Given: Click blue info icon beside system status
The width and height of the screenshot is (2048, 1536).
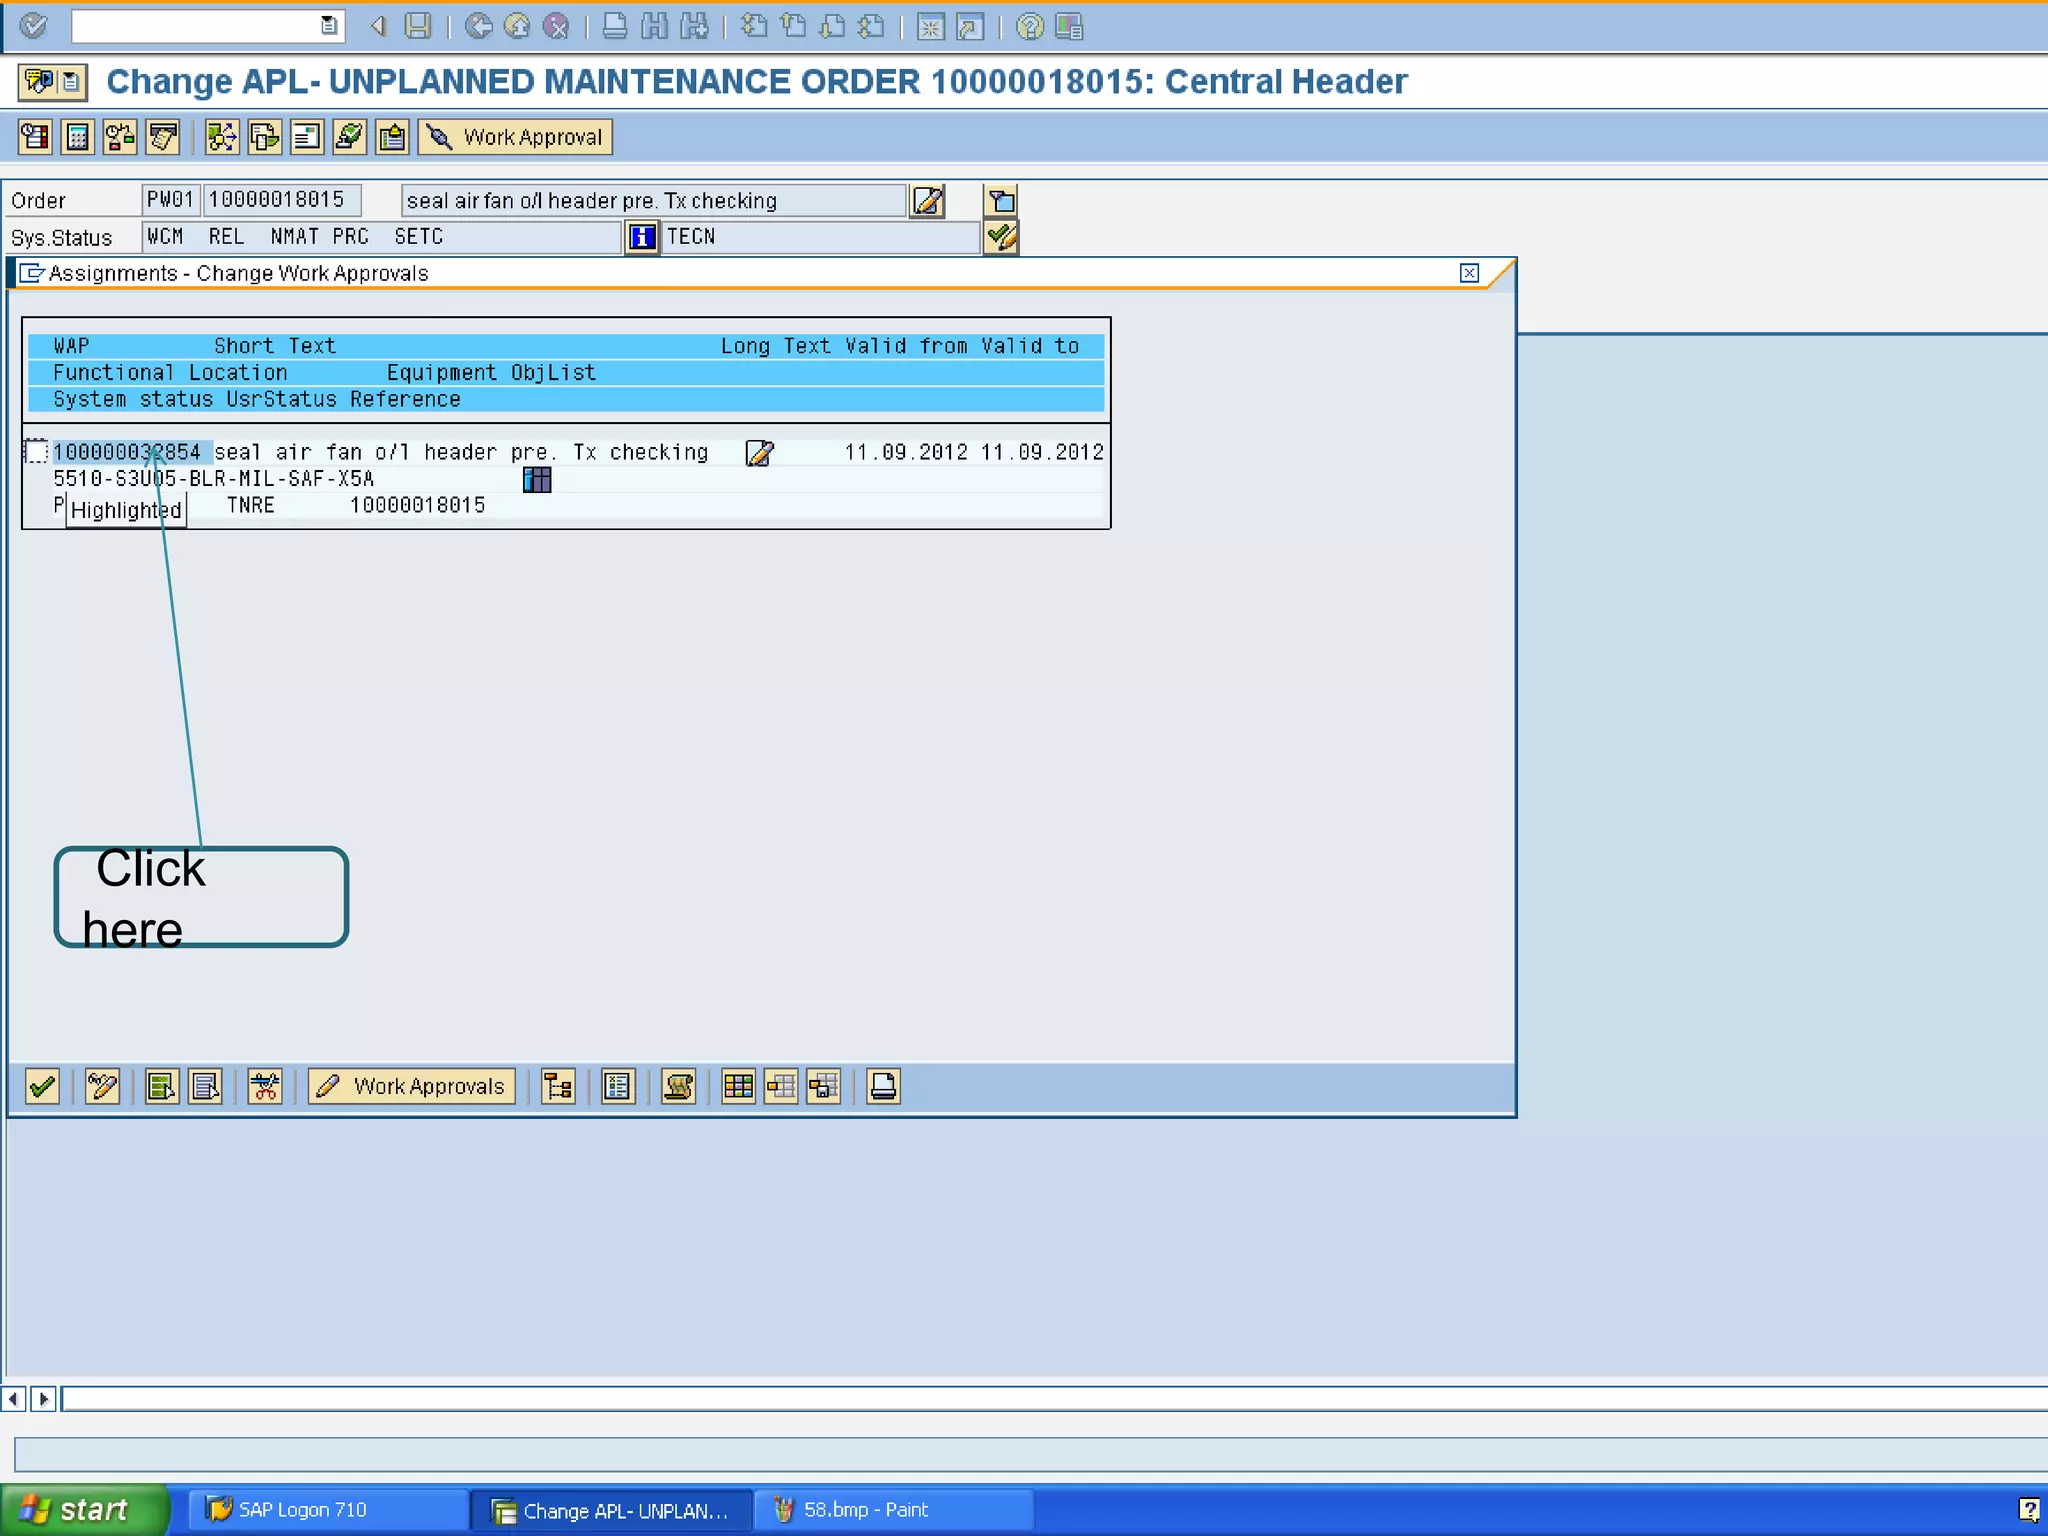Looking at the screenshot, I should (642, 237).
